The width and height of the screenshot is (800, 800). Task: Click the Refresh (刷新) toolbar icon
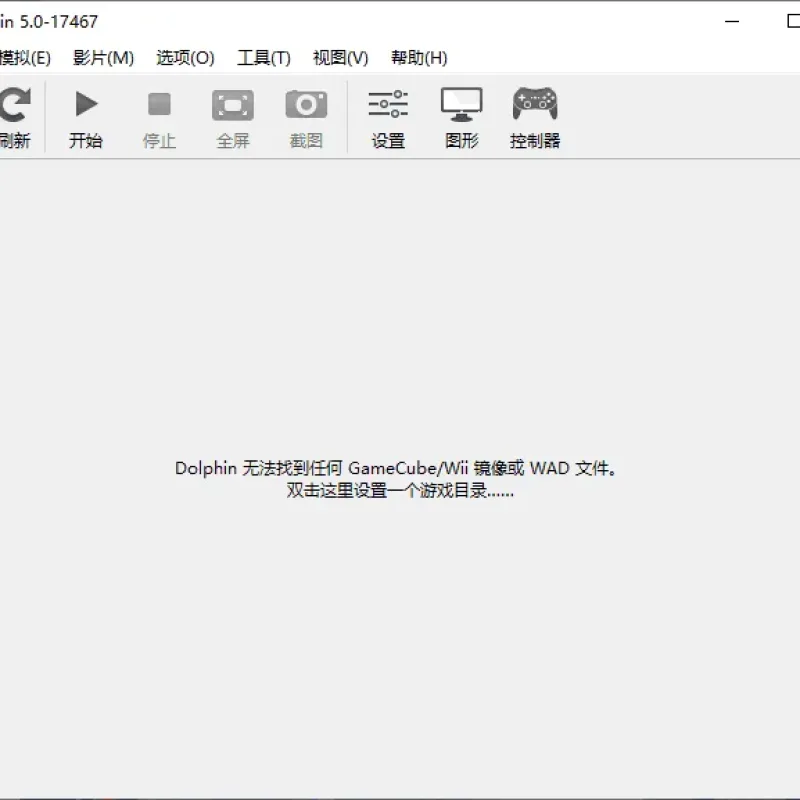coord(15,105)
